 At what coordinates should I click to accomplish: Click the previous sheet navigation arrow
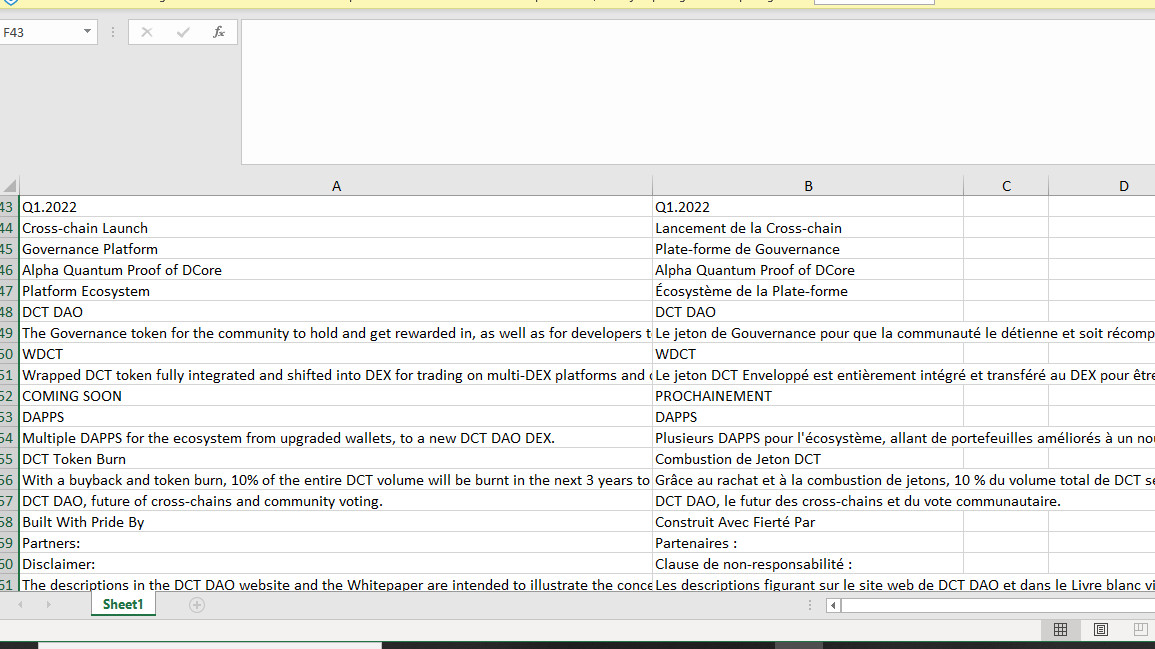click(21, 605)
